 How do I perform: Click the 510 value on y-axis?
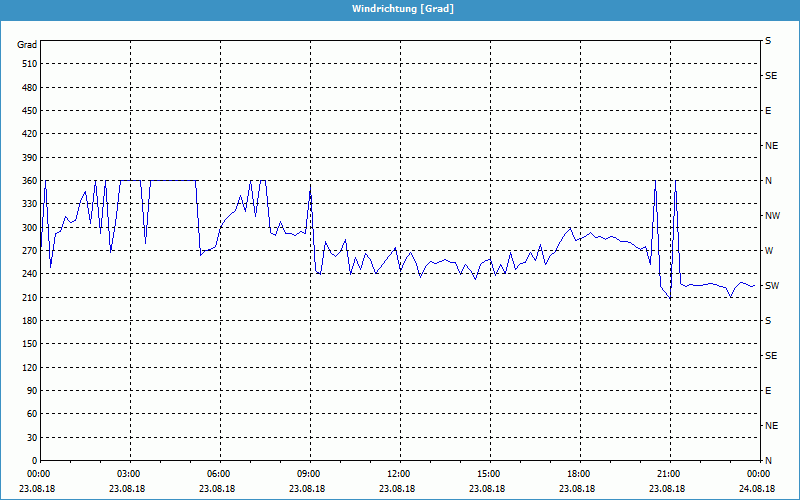coord(28,64)
